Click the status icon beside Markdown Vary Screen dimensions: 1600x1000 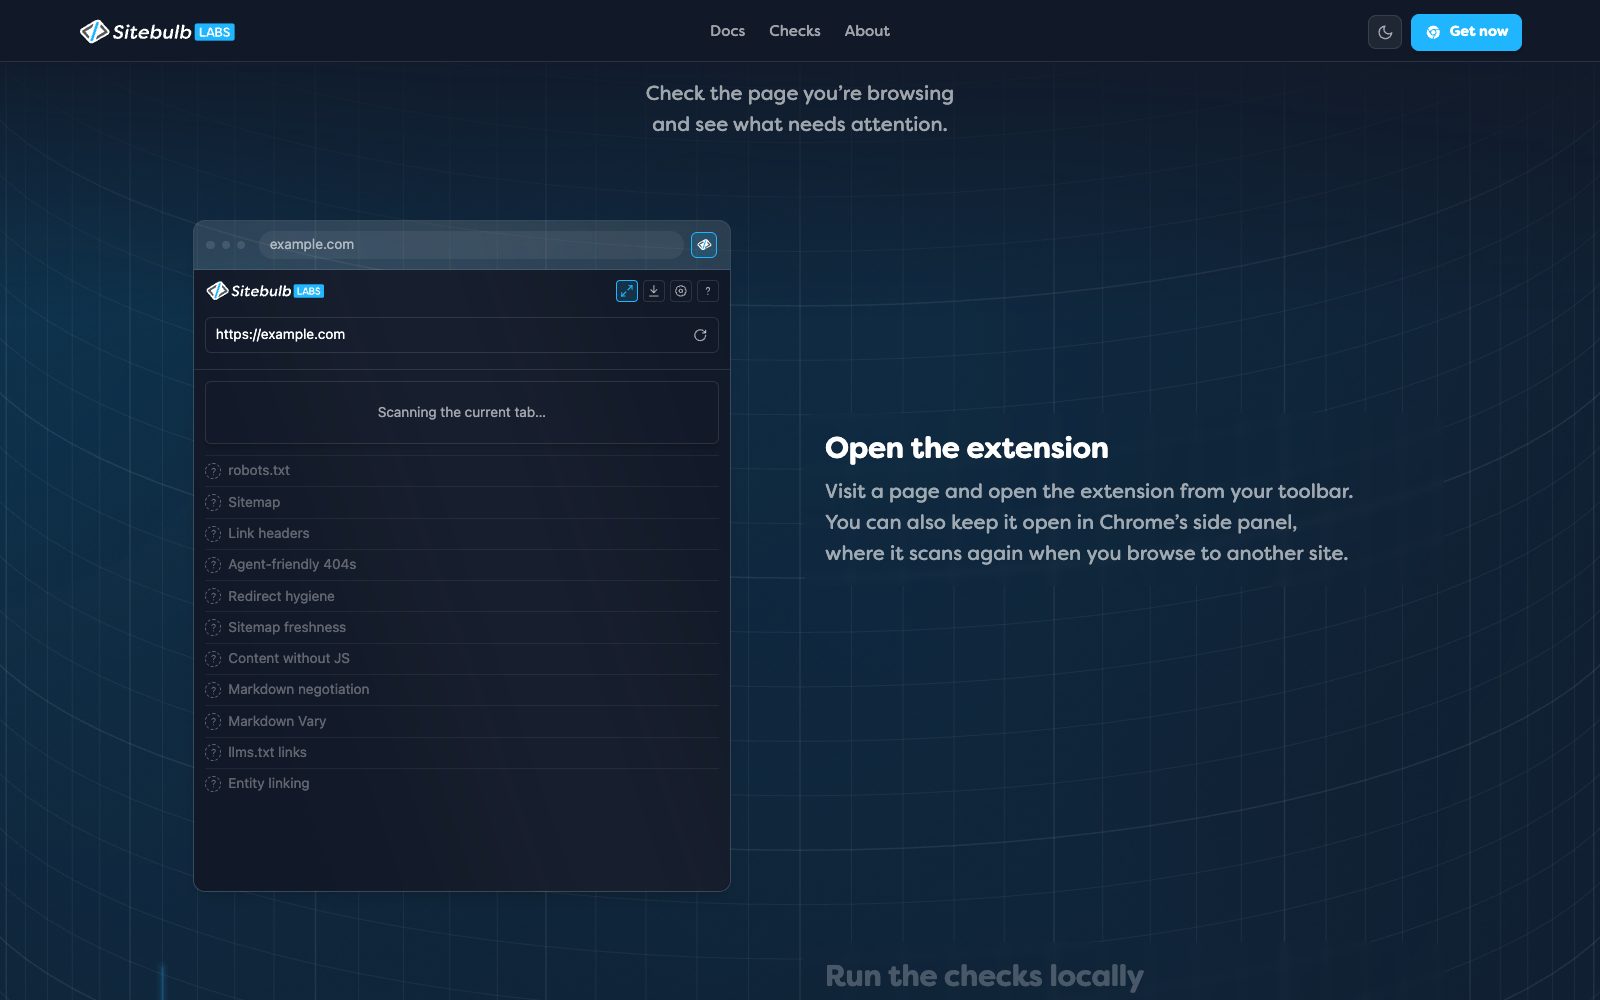click(213, 722)
